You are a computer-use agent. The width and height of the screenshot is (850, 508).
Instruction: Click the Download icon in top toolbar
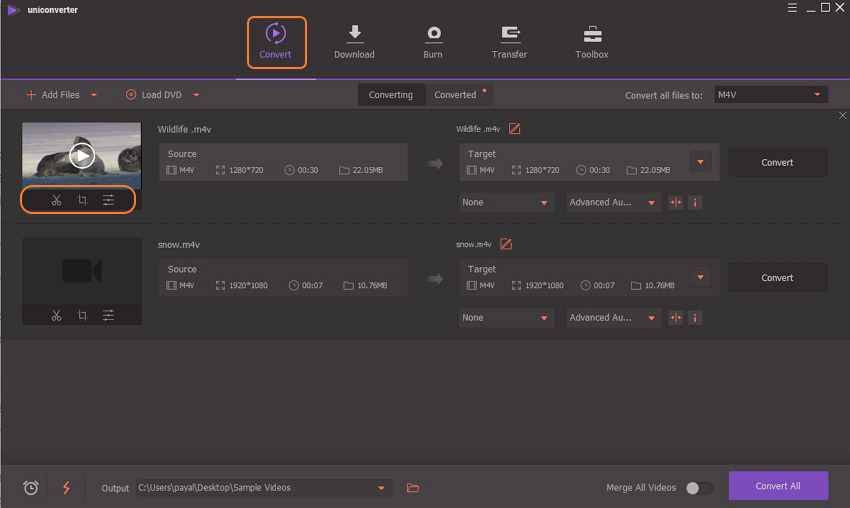354,41
